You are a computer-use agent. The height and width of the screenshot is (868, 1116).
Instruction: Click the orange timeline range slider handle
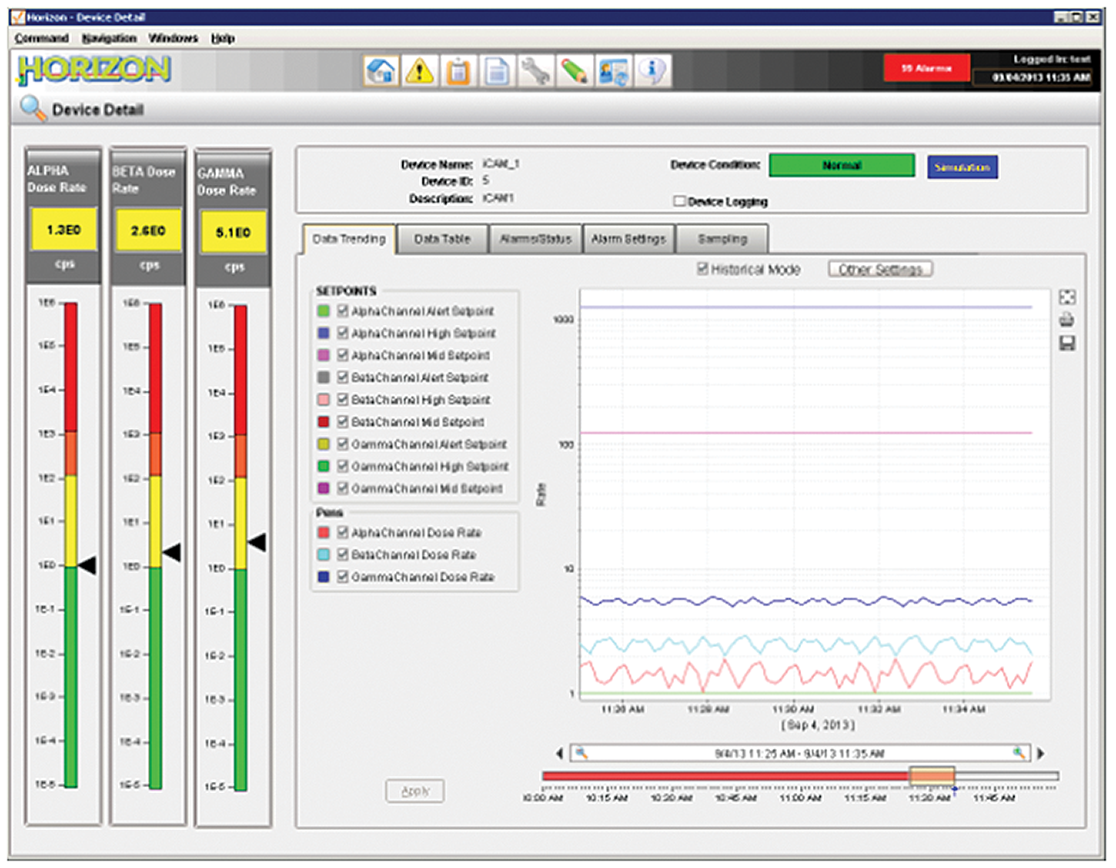(x=932, y=777)
